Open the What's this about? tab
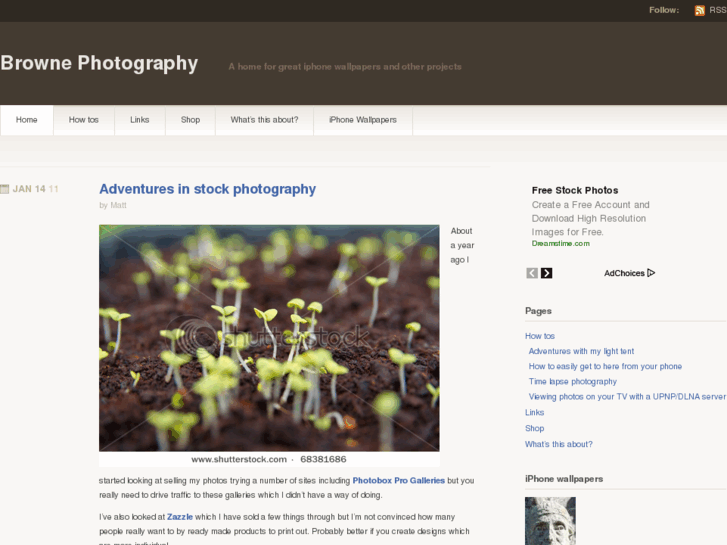The width and height of the screenshot is (727, 545). pos(264,120)
